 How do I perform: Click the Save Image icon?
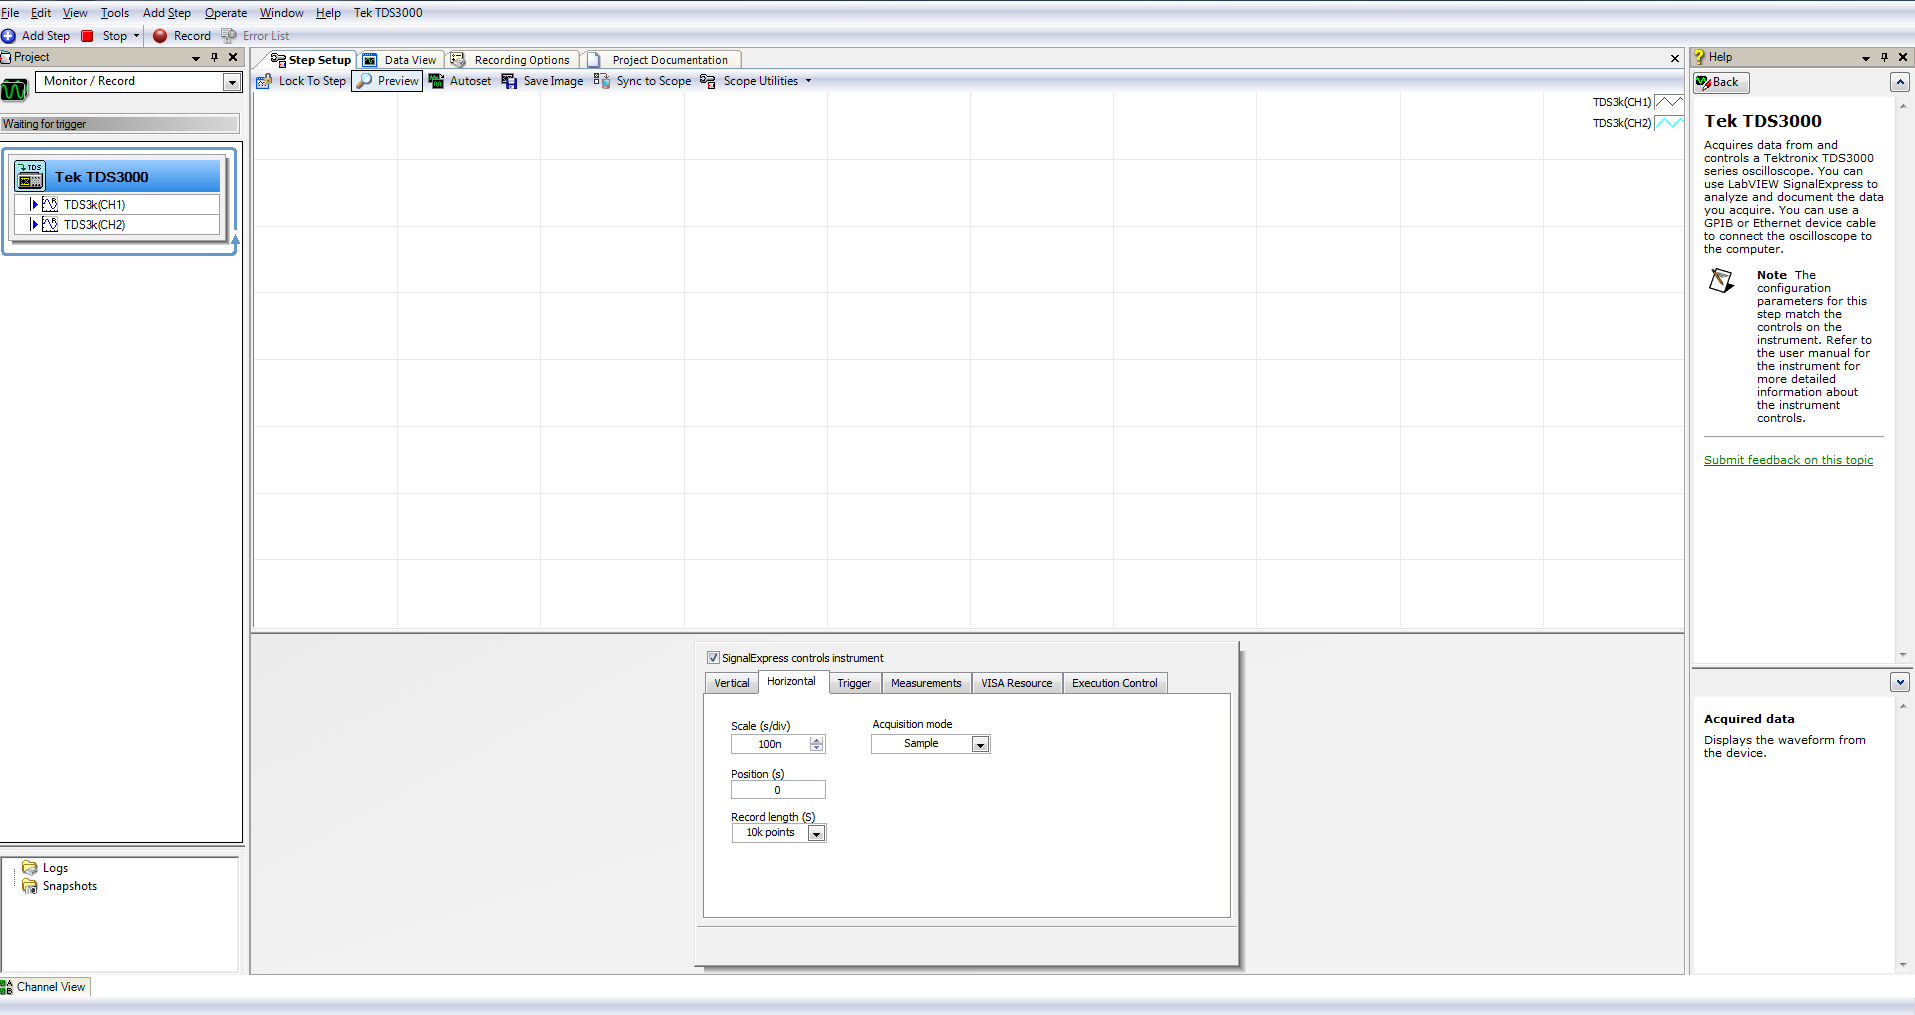[509, 81]
